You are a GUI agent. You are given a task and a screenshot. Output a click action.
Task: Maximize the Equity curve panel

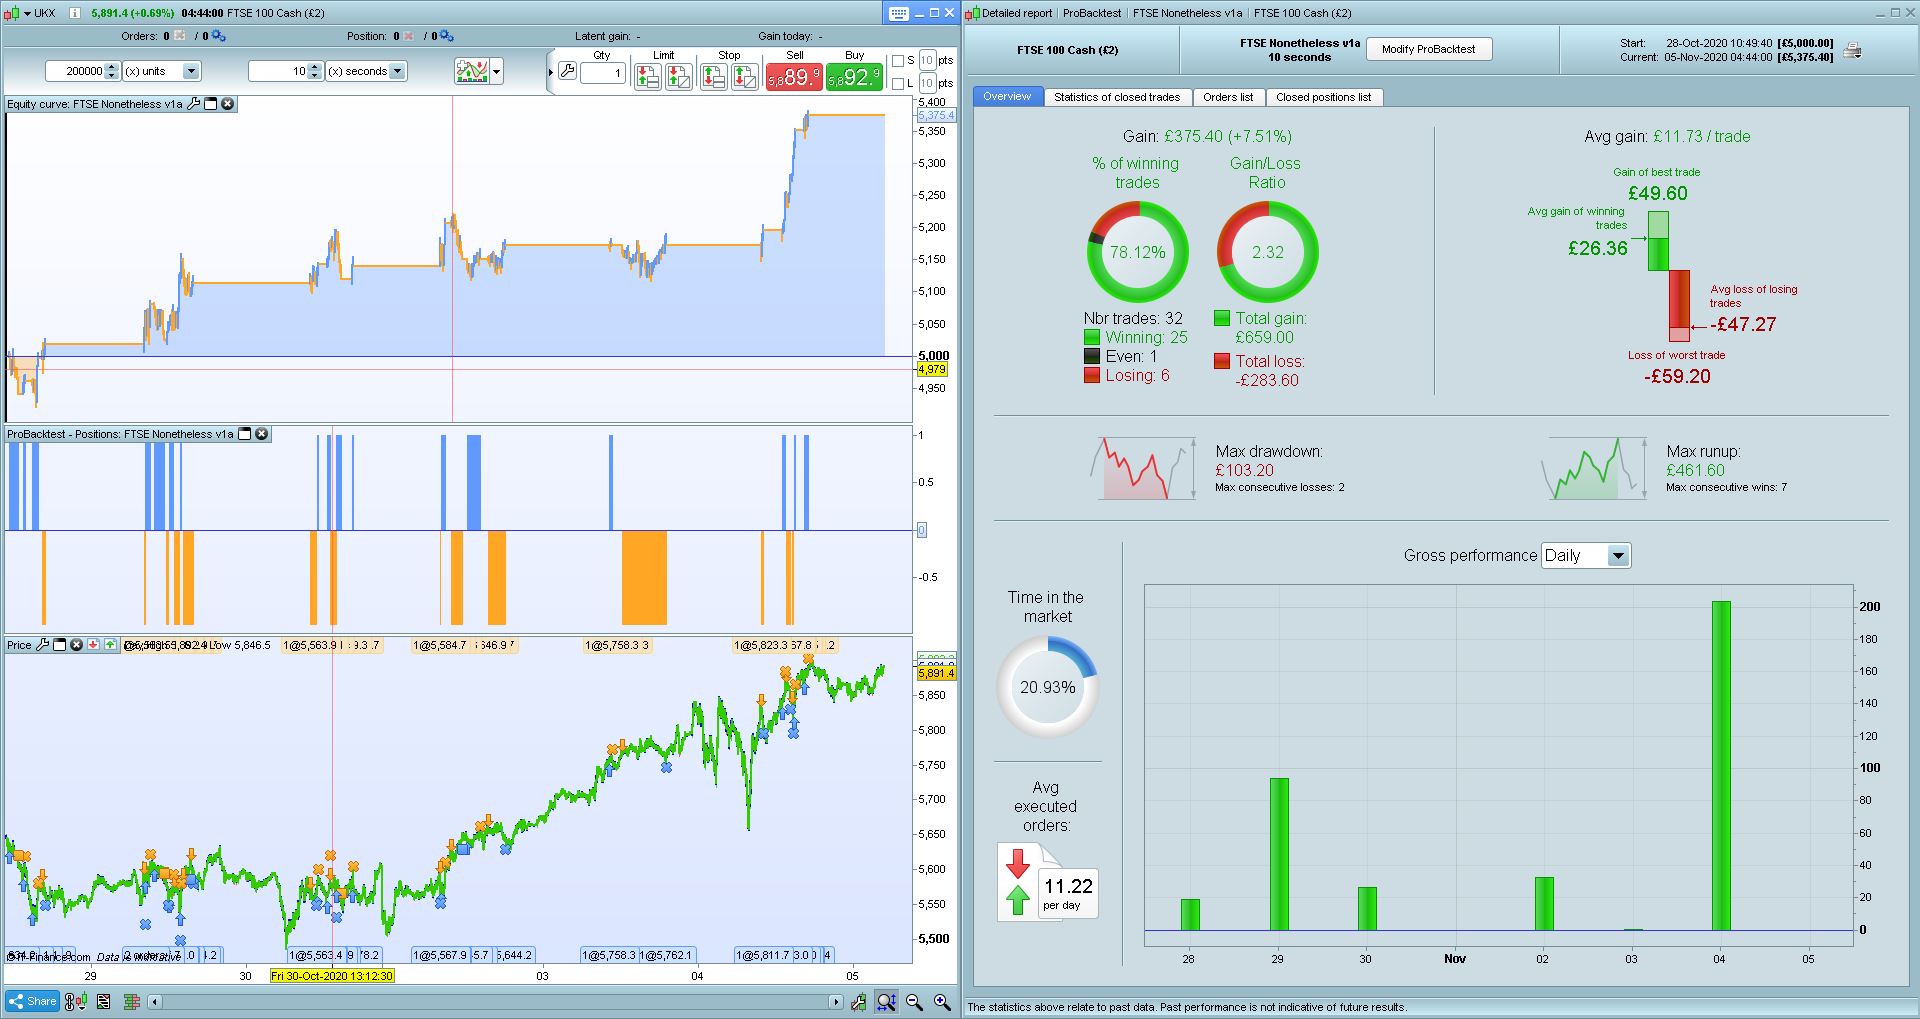tap(211, 104)
